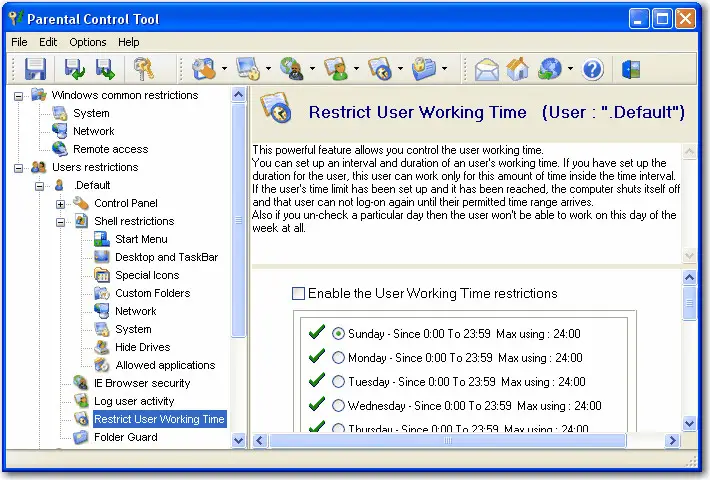The height and width of the screenshot is (480, 710).
Task: Click the globe with user toolbar icon
Action: (x=292, y=69)
